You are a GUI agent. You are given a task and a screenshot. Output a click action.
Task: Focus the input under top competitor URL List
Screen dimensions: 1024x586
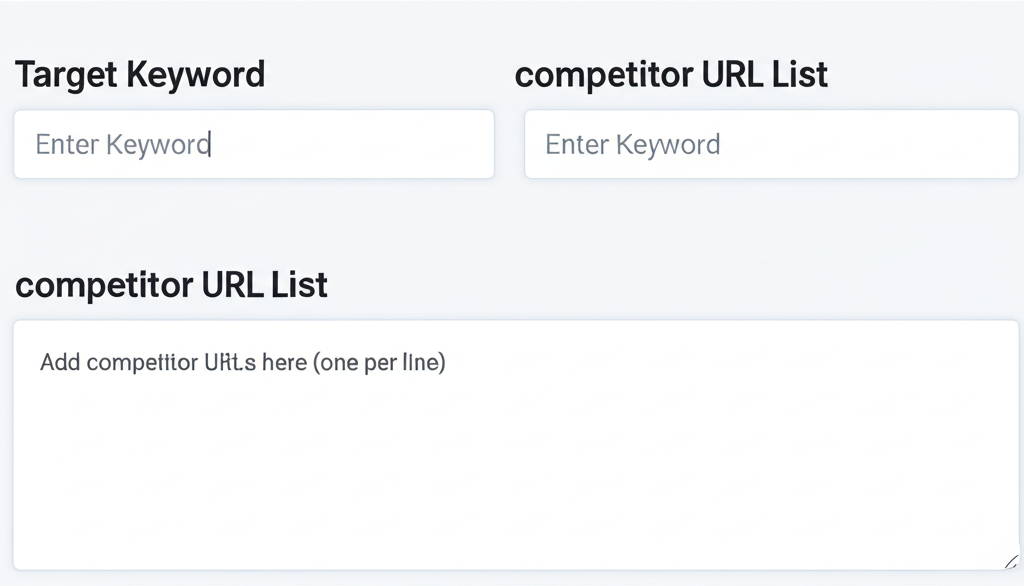pyautogui.click(x=770, y=144)
